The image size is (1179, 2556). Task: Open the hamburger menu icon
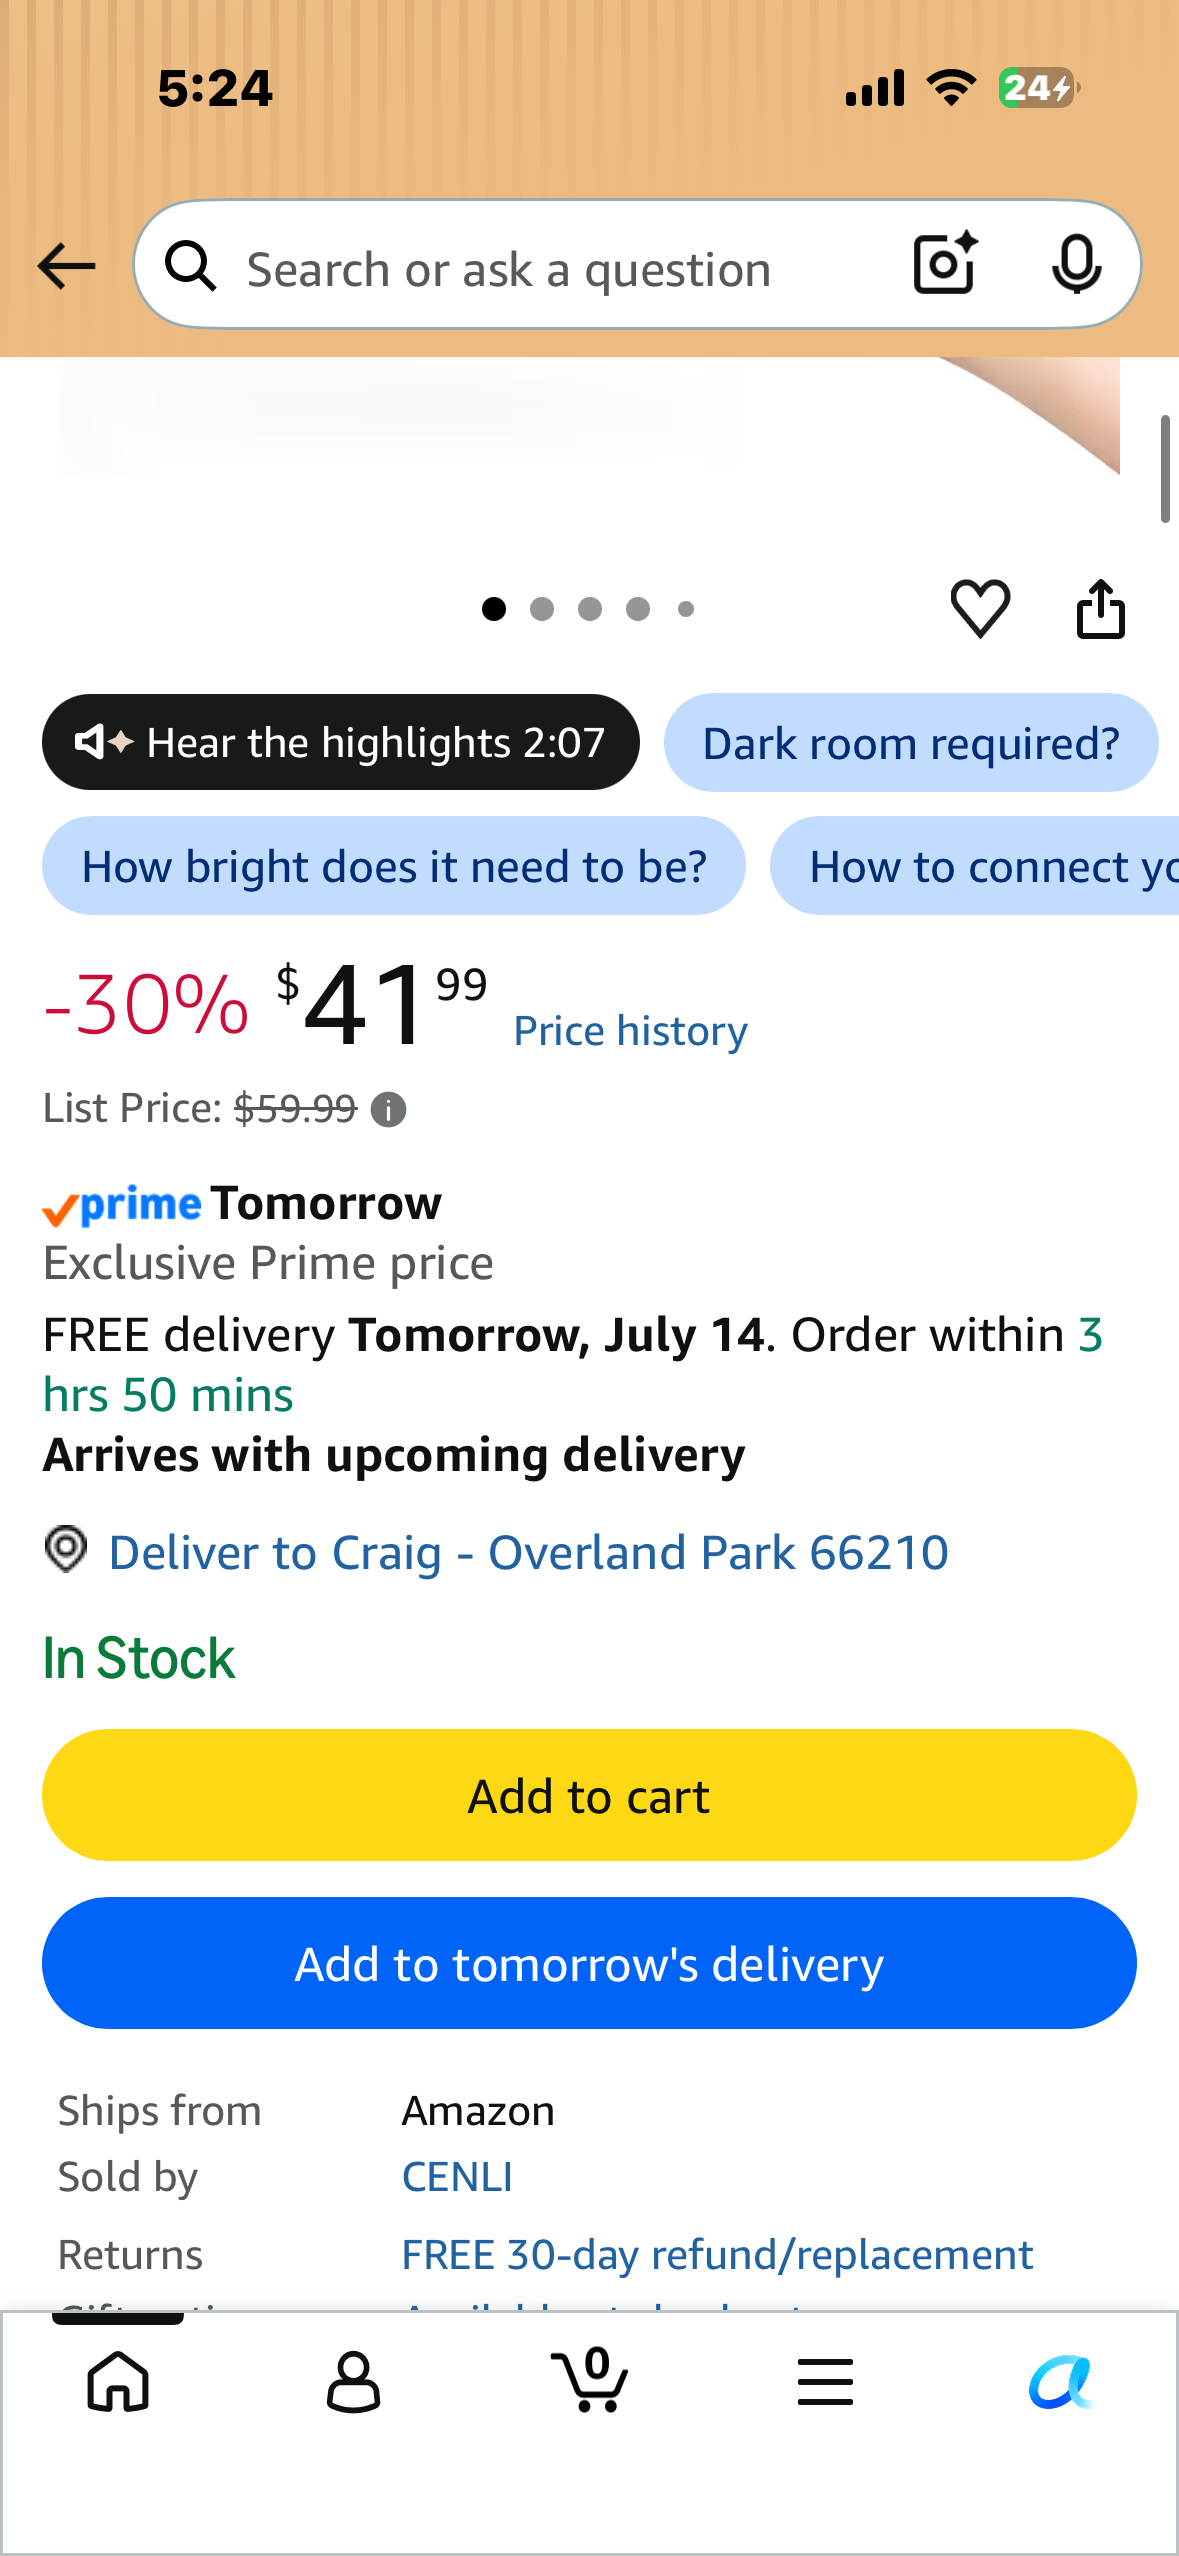pyautogui.click(x=825, y=2381)
